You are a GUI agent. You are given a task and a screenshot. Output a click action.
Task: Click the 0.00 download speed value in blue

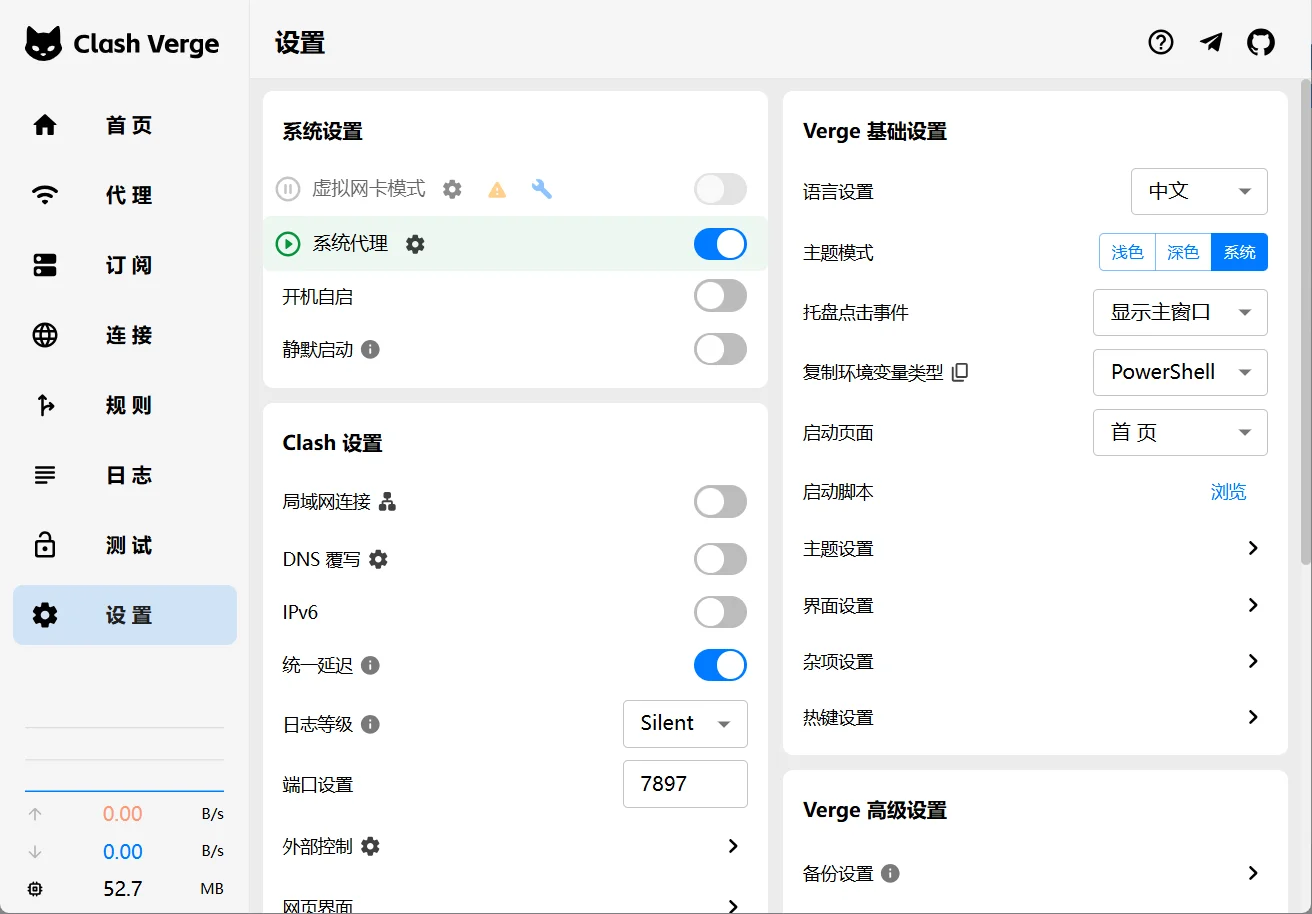pyautogui.click(x=123, y=852)
